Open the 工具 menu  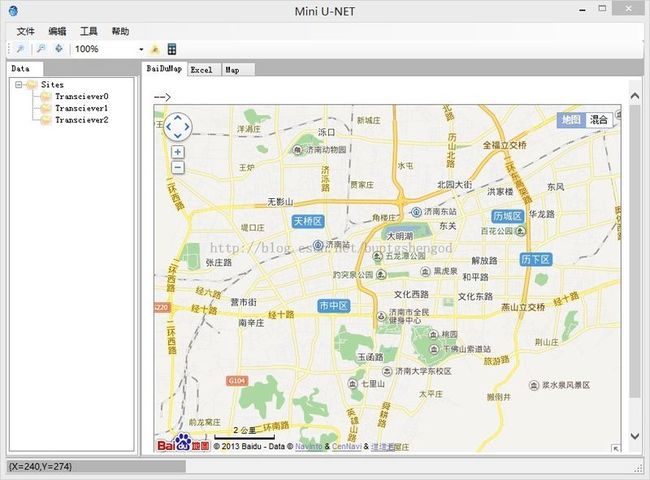click(89, 31)
